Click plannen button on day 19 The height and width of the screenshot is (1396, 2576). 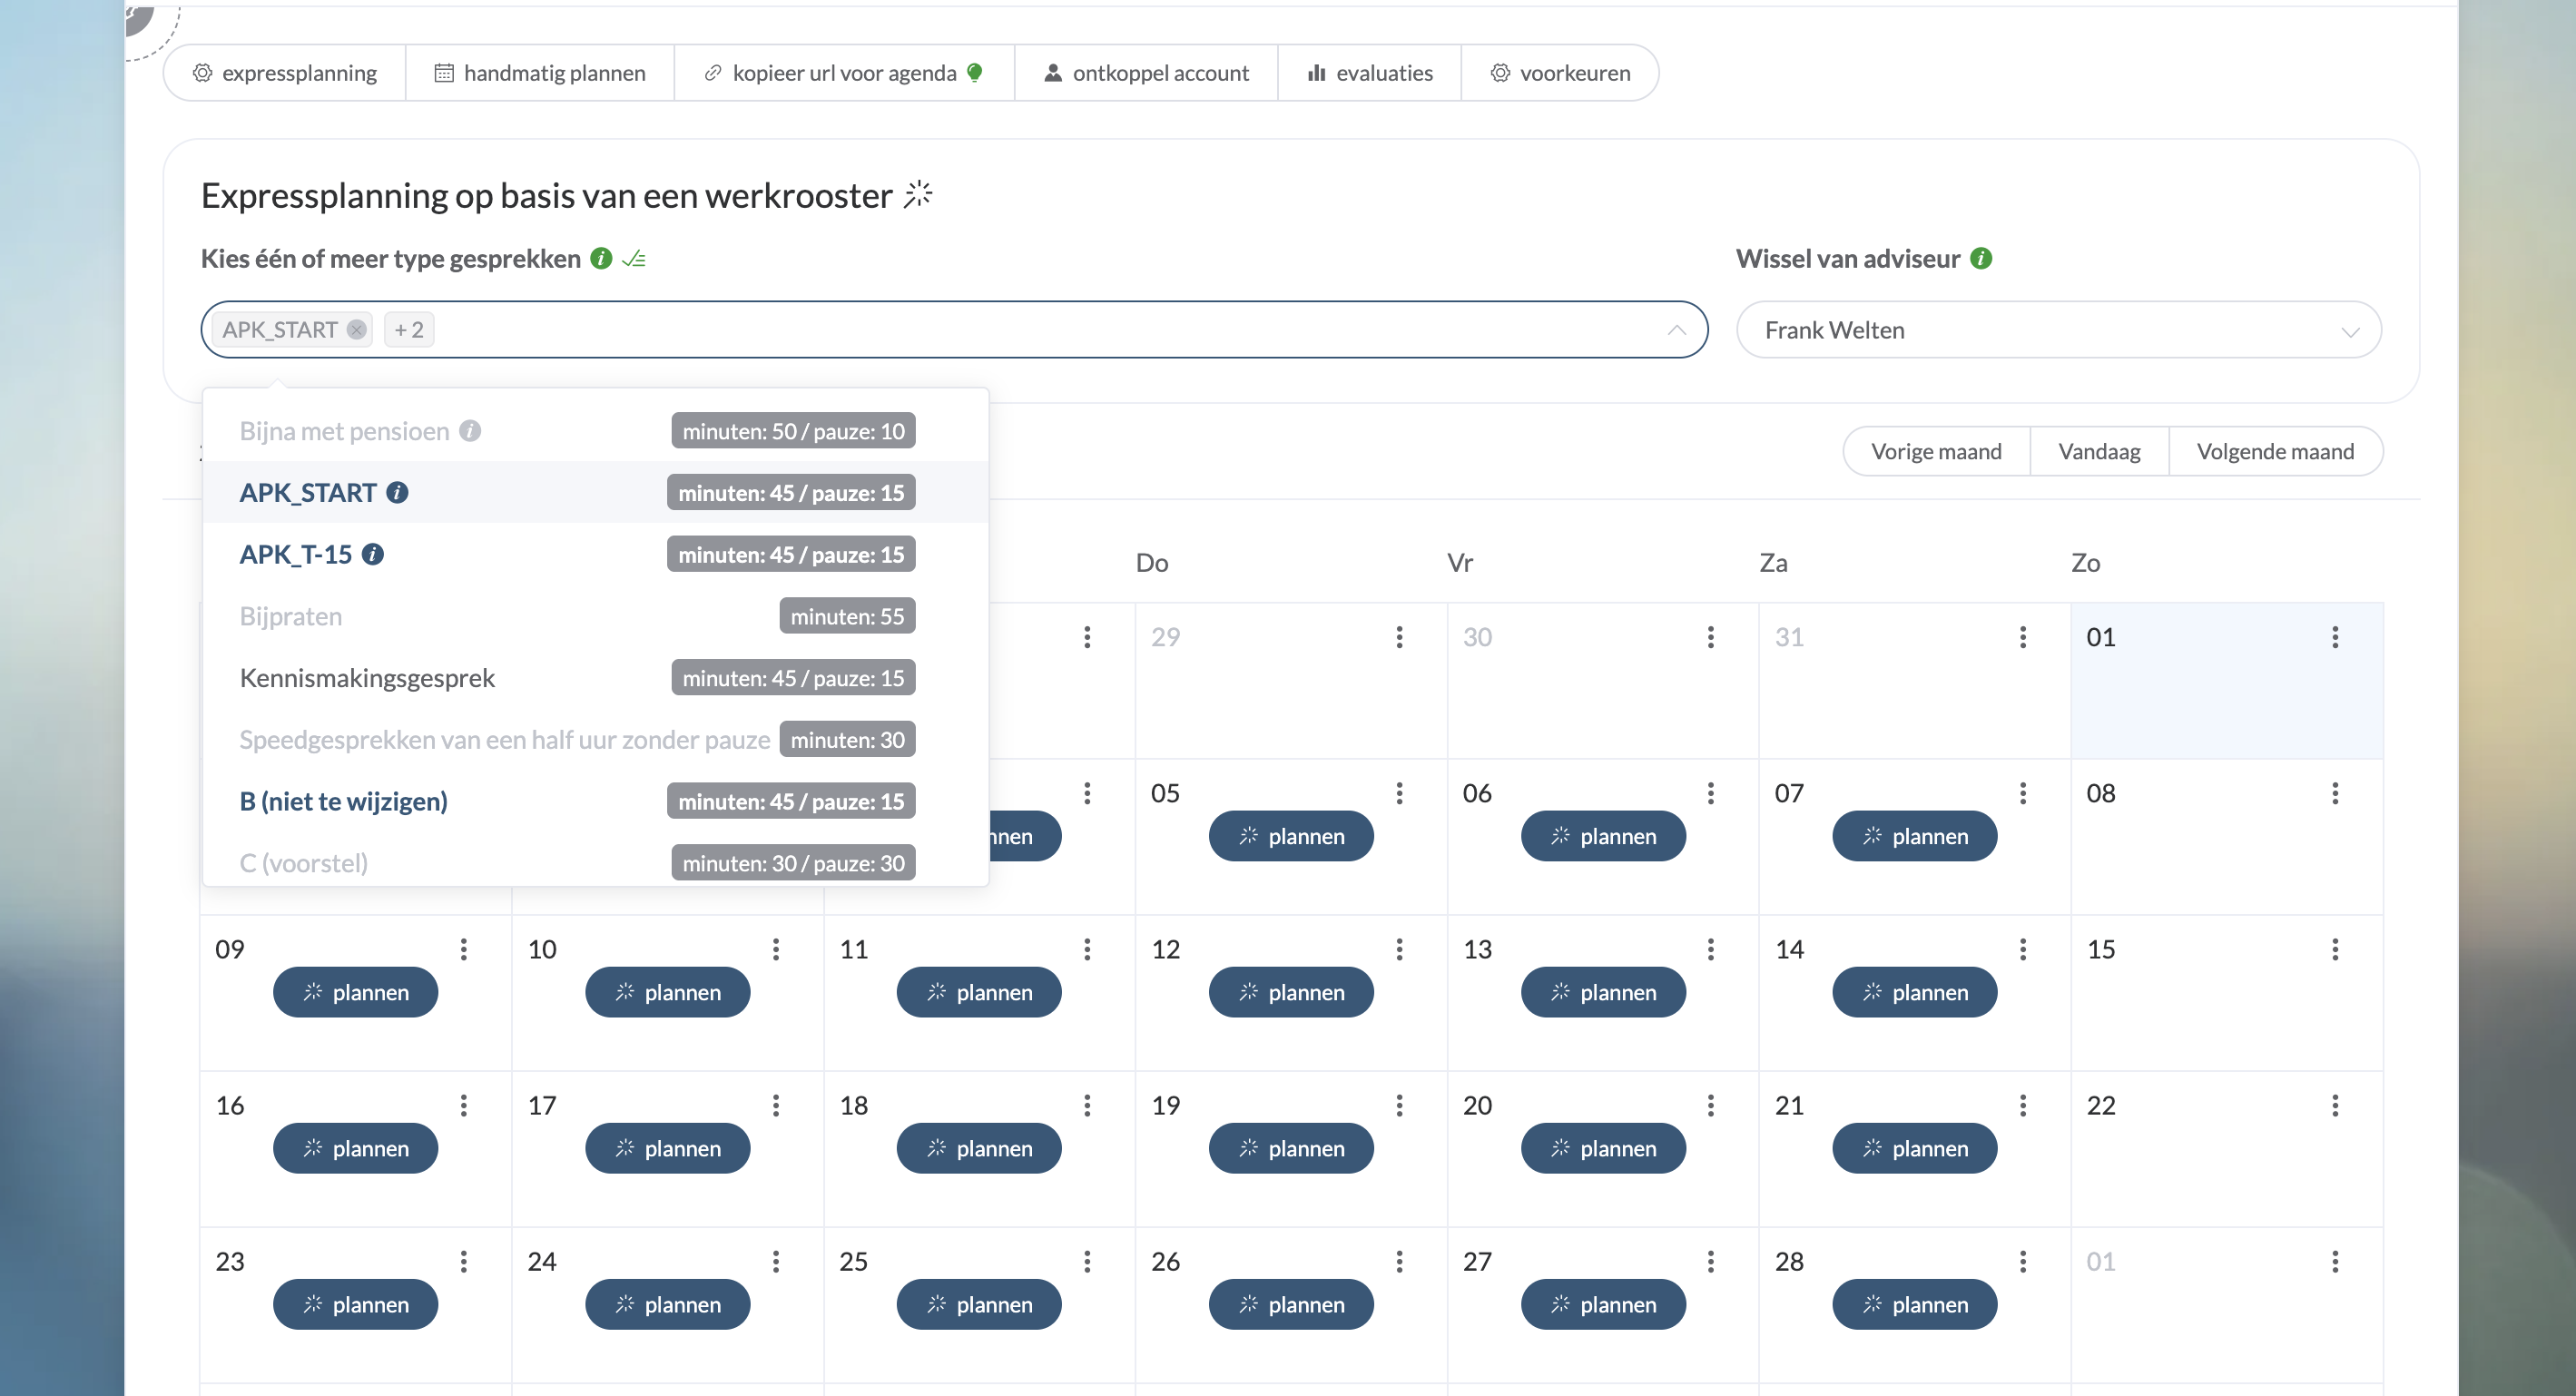1290,1149
